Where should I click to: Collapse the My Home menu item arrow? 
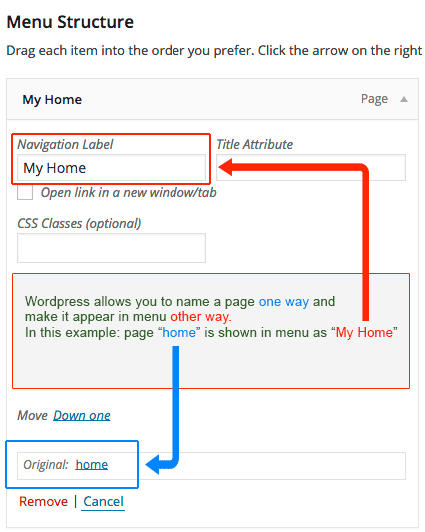(404, 99)
